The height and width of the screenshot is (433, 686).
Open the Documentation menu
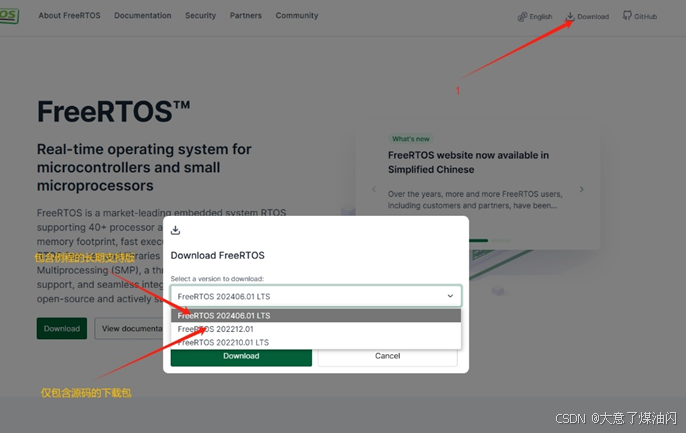[143, 15]
